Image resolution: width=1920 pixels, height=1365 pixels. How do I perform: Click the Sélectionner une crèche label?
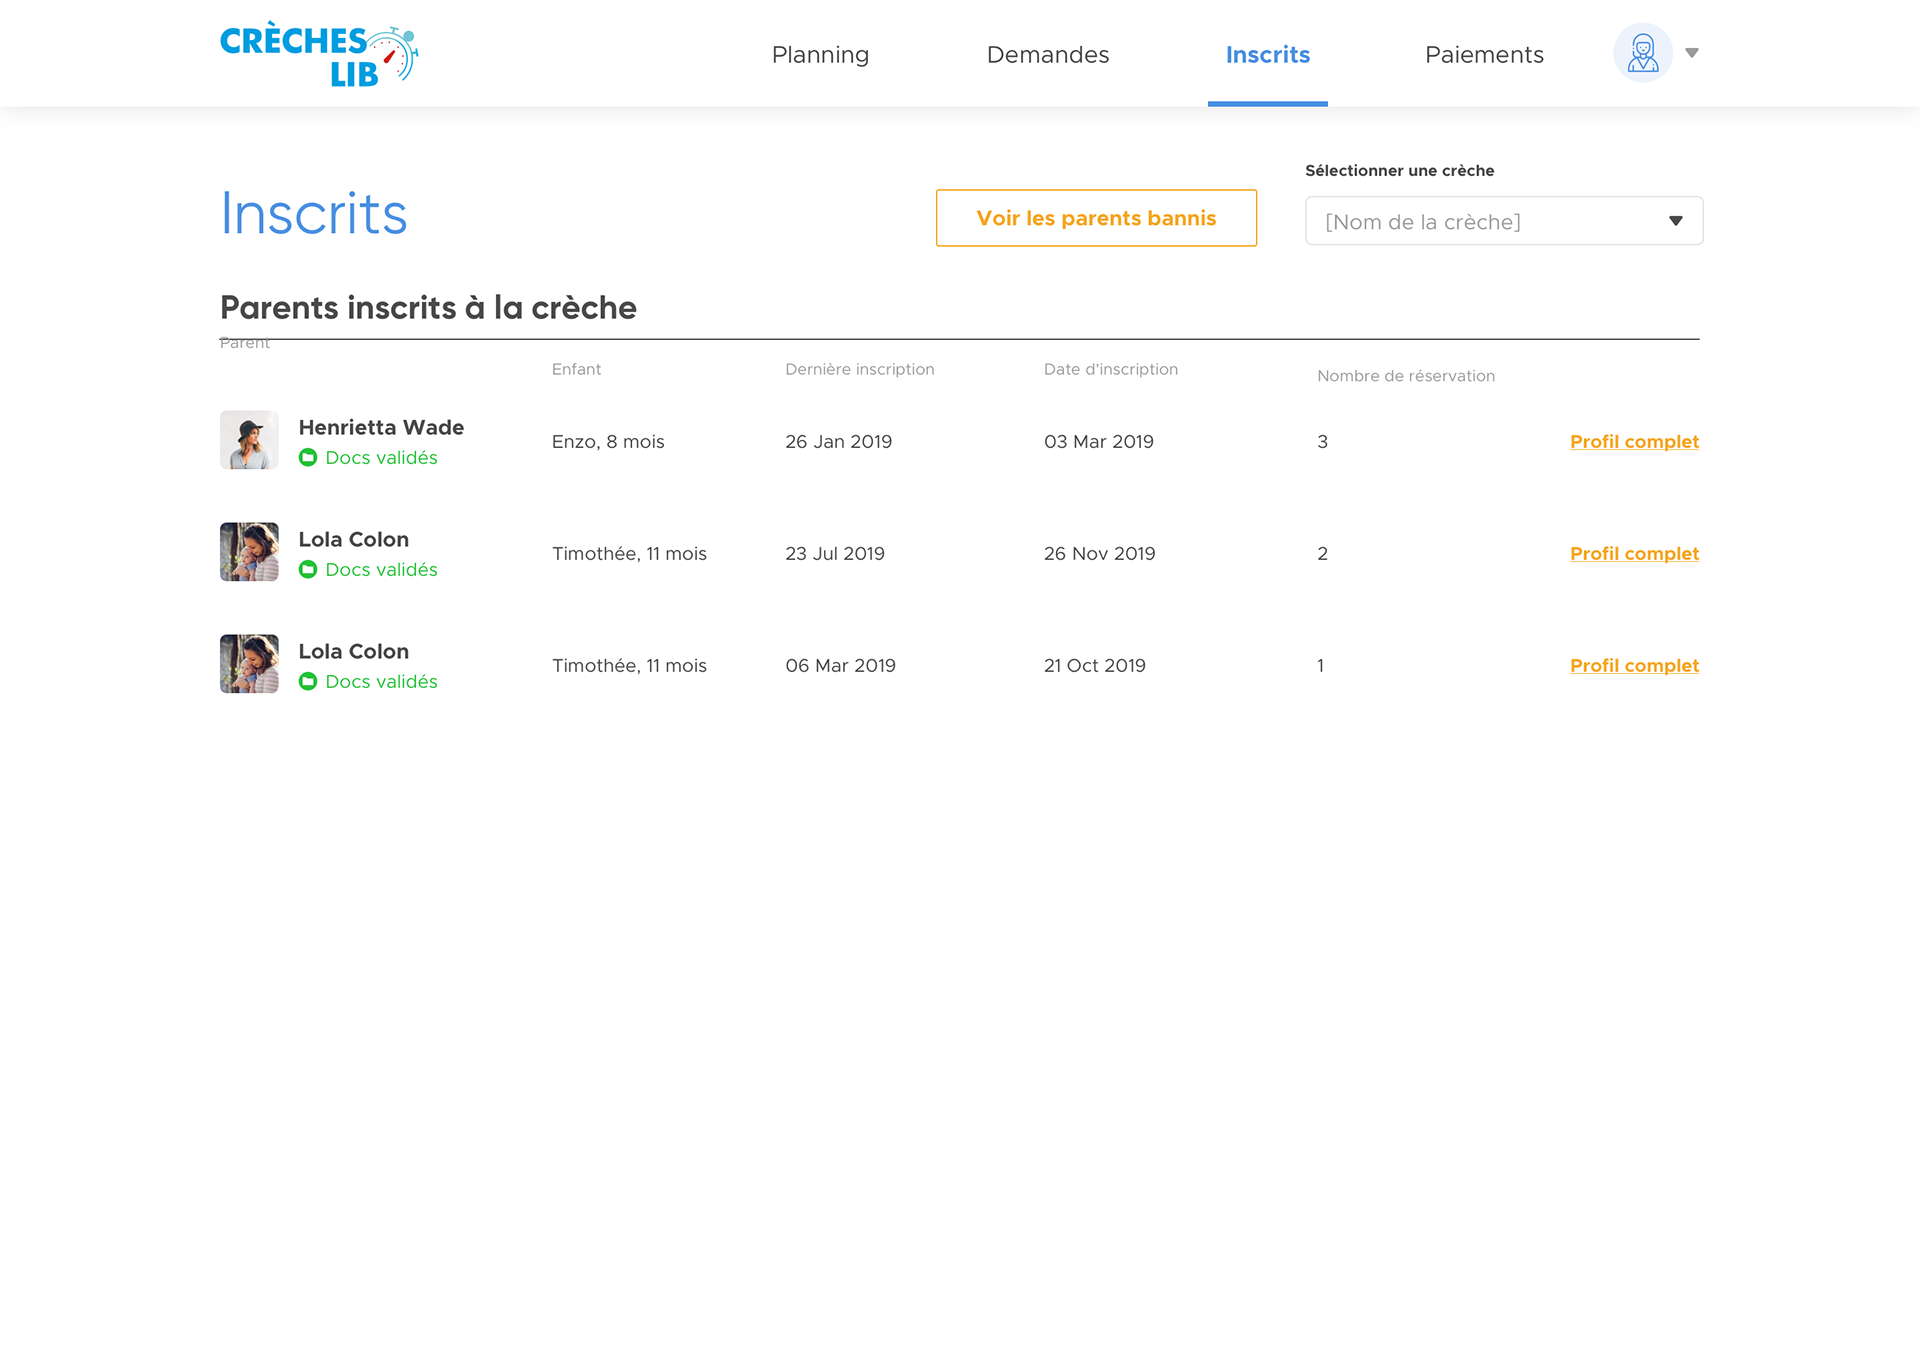(1399, 170)
